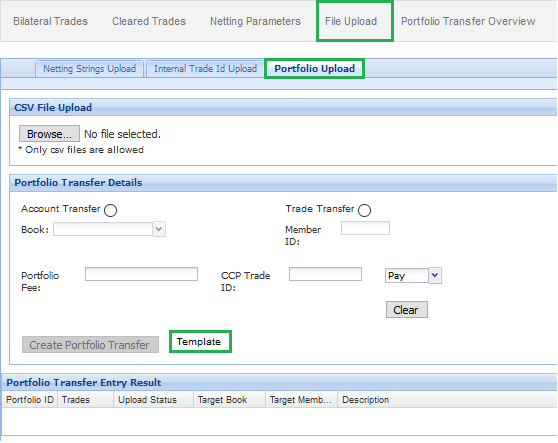Click the CCP Trade ID field
The width and height of the screenshot is (558, 443).
tap(325, 274)
